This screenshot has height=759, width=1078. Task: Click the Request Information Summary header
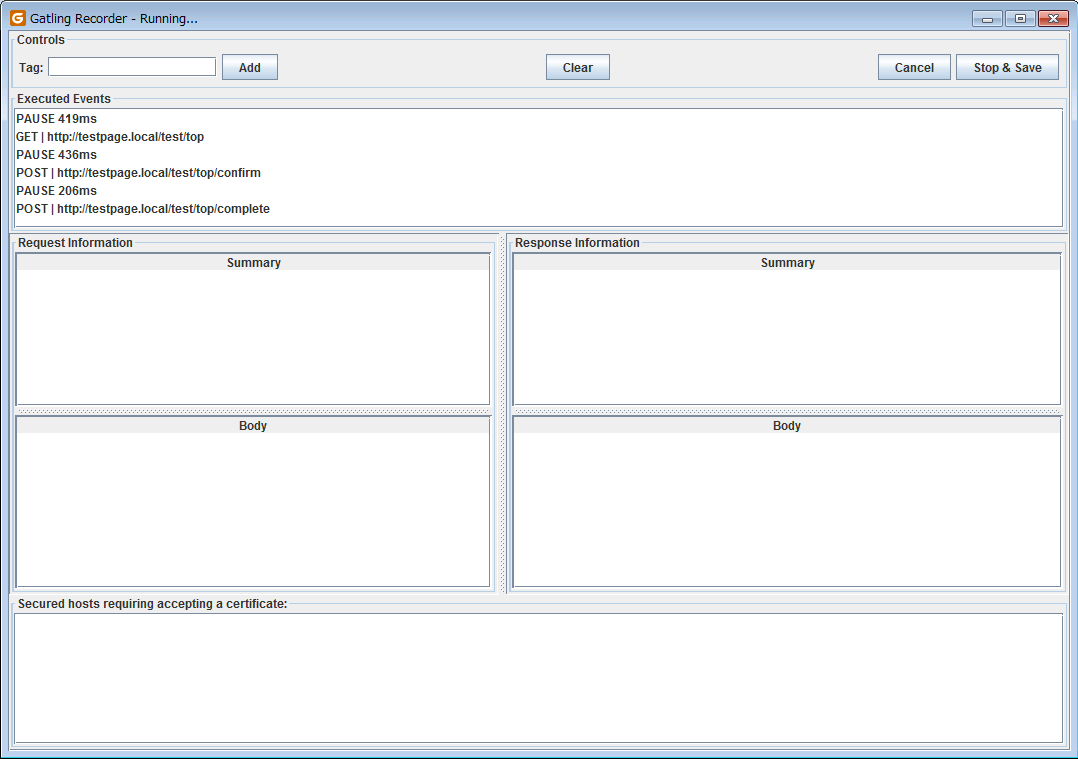253,263
